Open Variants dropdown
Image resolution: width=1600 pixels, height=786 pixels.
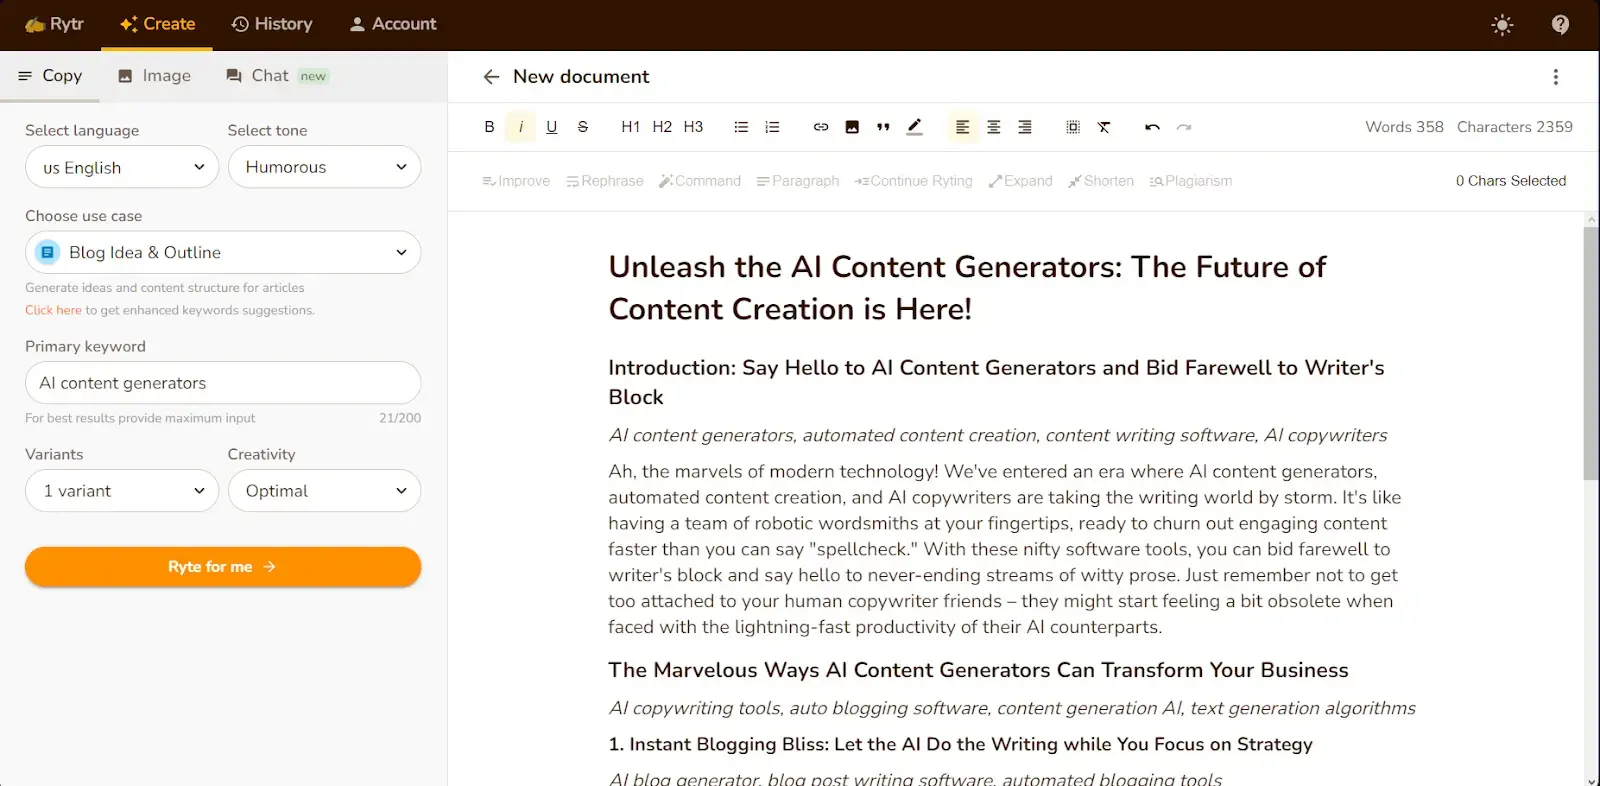point(122,491)
